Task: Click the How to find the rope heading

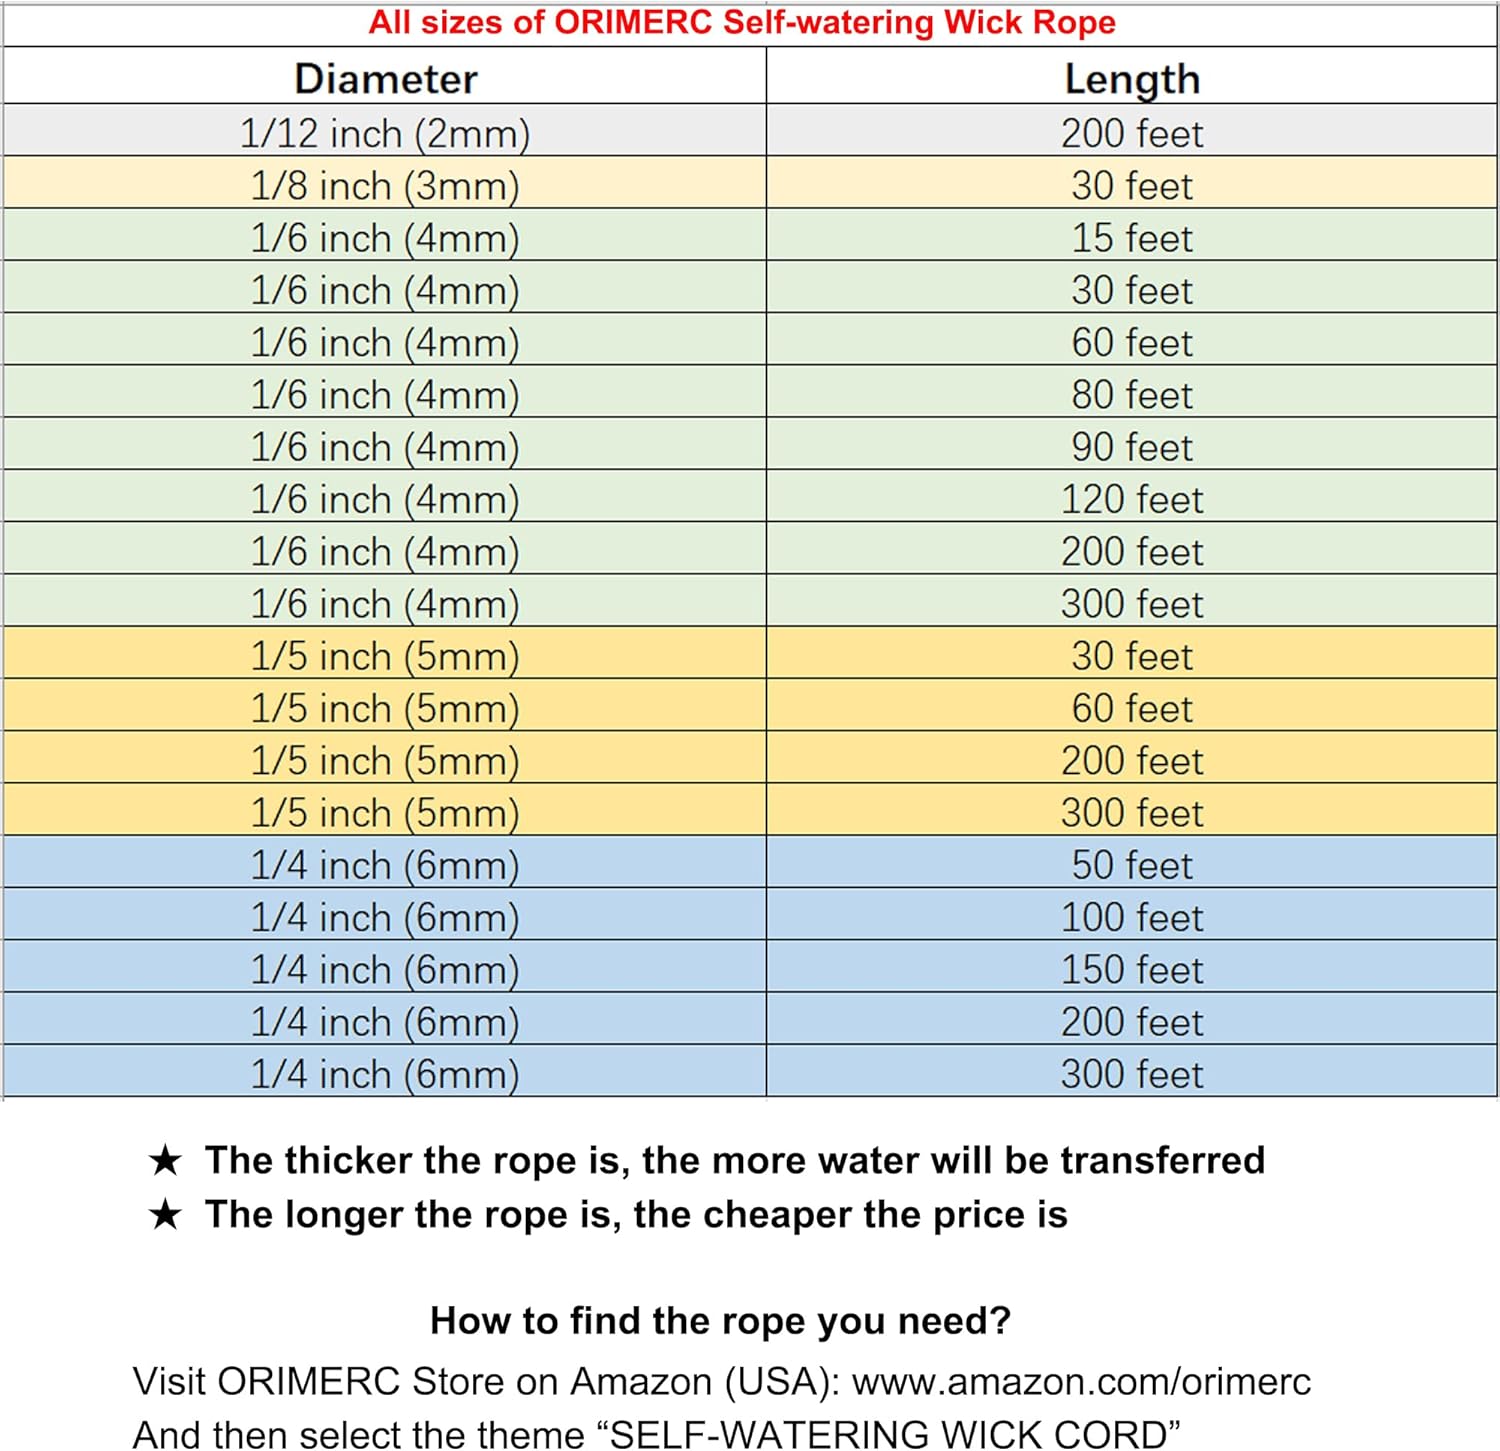Action: (720, 1321)
